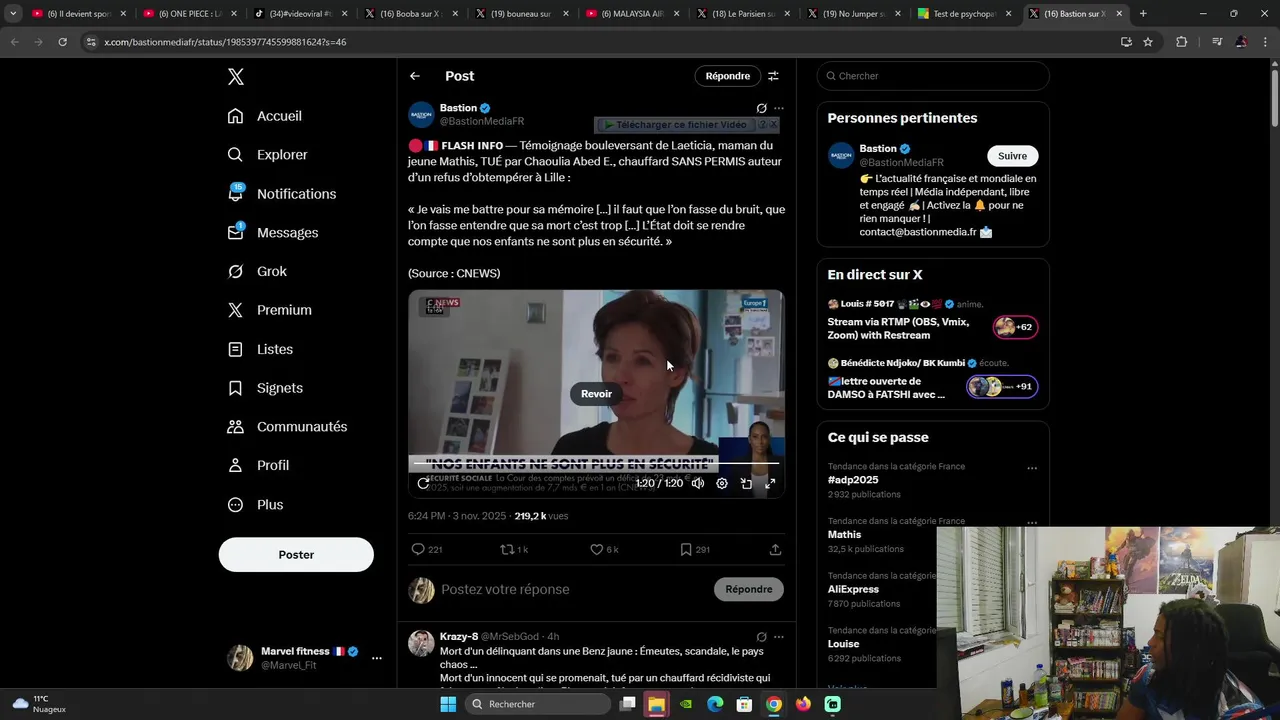This screenshot has height=720, width=1280.
Task: Click Revoir on the video
Action: (x=596, y=394)
